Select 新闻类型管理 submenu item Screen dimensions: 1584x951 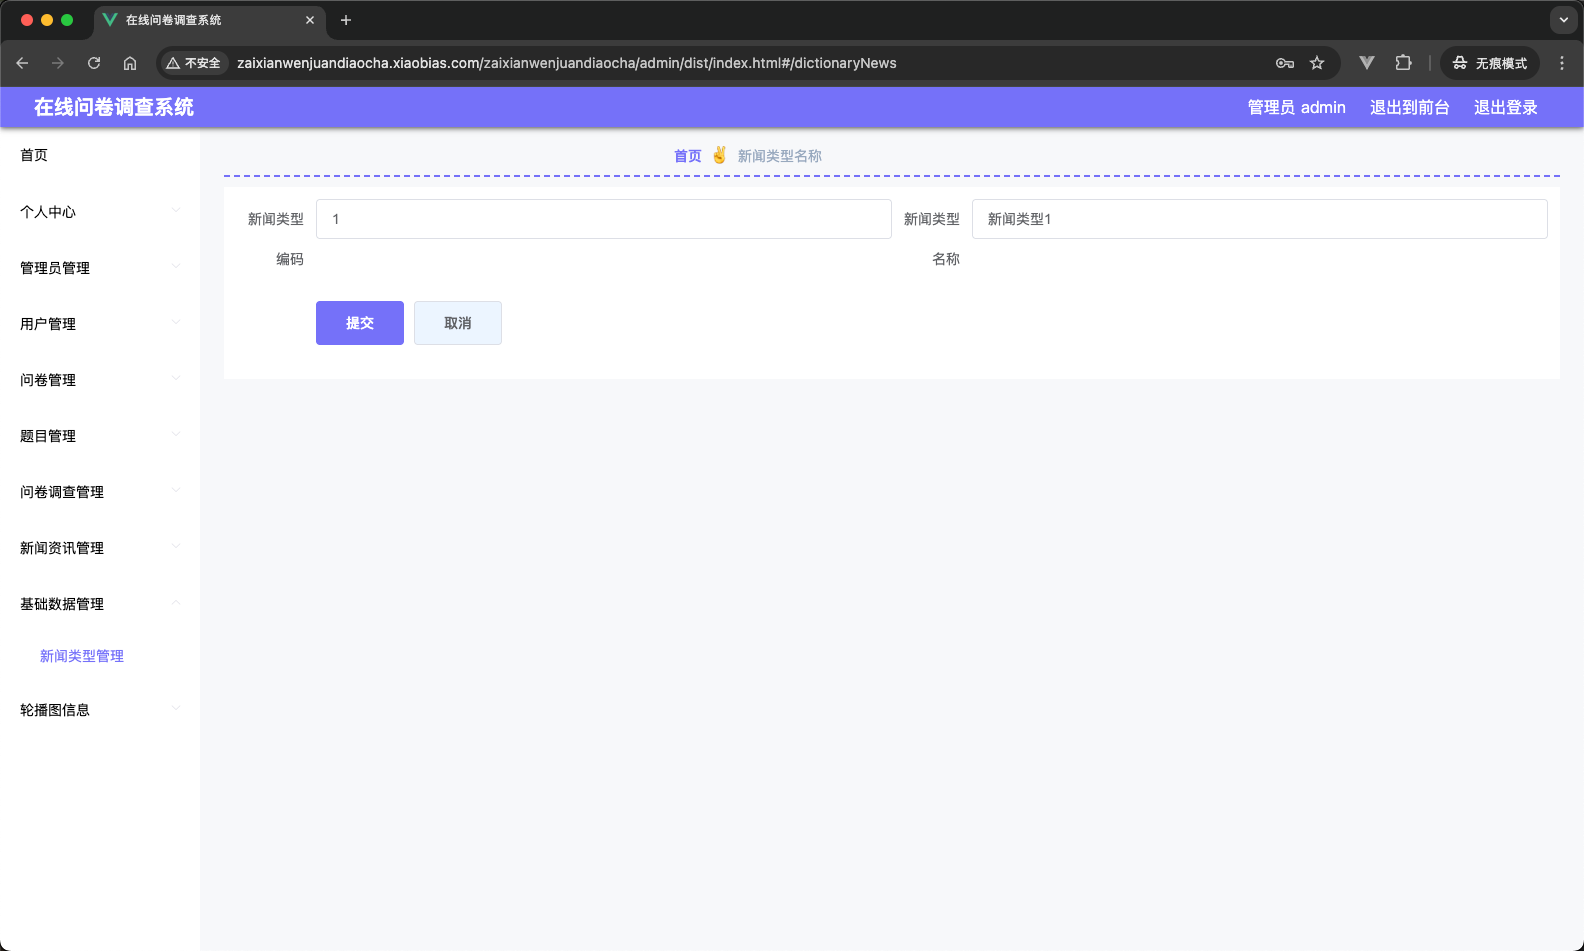click(x=100, y=656)
